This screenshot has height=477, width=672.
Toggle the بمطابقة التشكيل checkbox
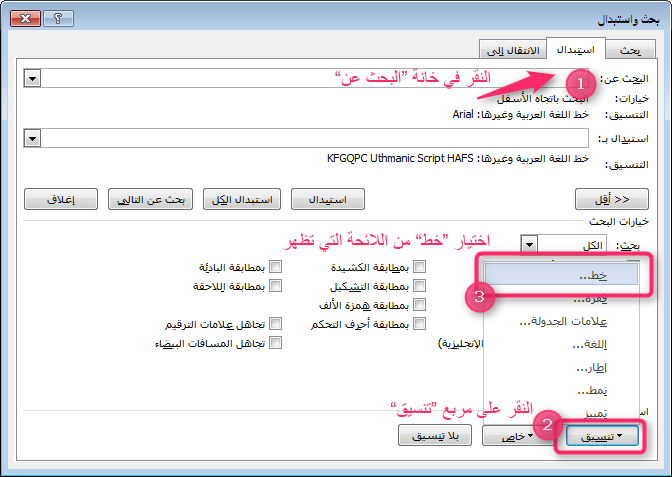coord(420,286)
